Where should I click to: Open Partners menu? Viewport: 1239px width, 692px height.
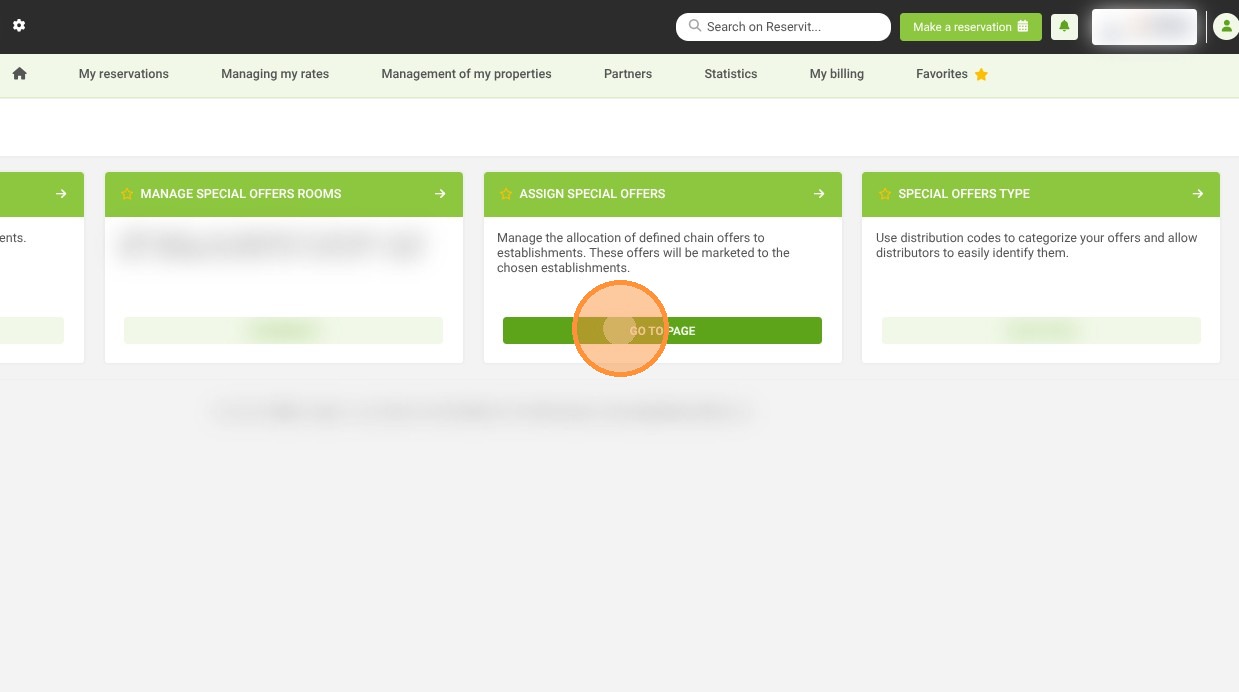click(x=628, y=74)
